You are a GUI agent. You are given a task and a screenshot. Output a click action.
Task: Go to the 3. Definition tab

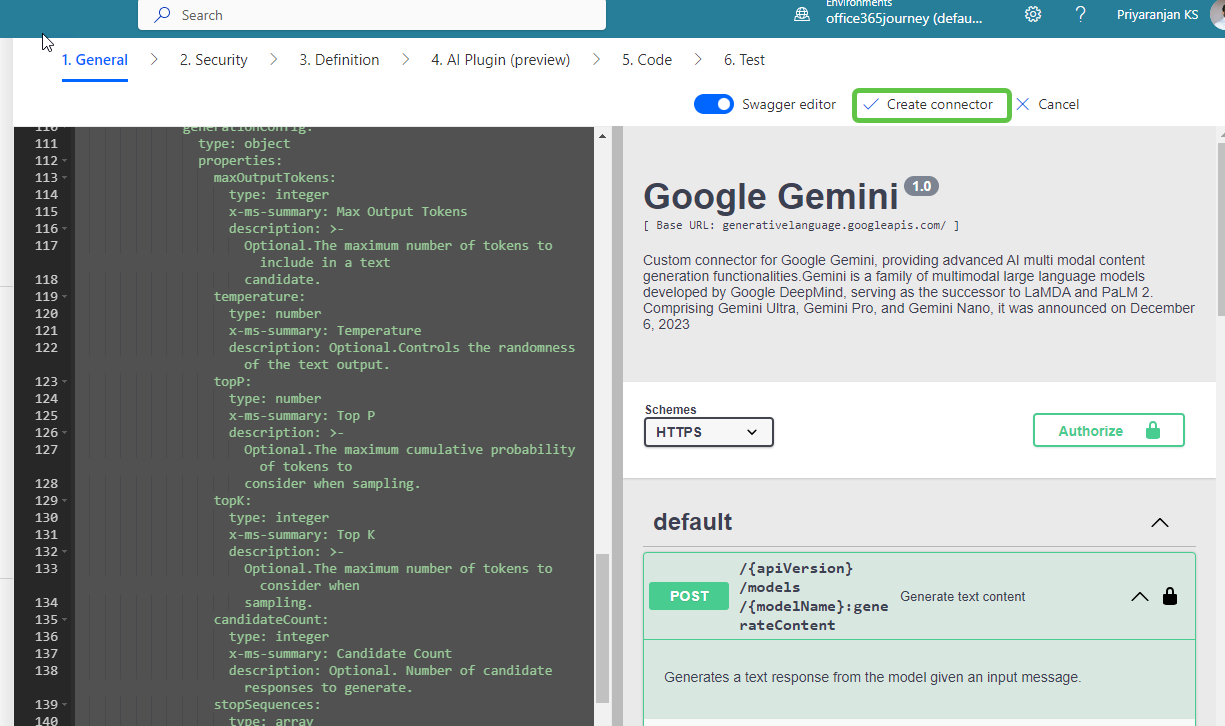pos(339,60)
